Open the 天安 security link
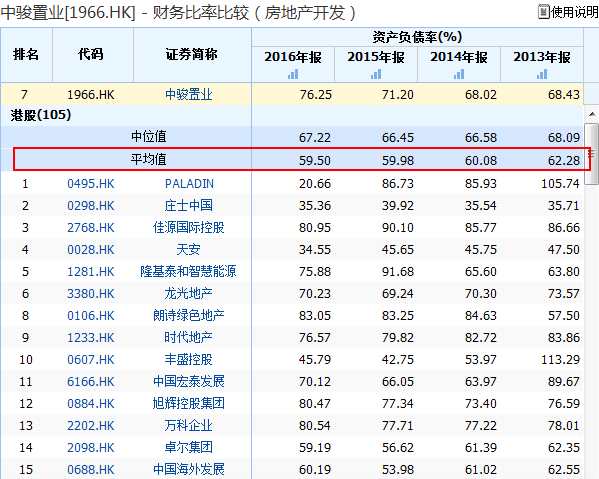 pyautogui.click(x=188, y=249)
